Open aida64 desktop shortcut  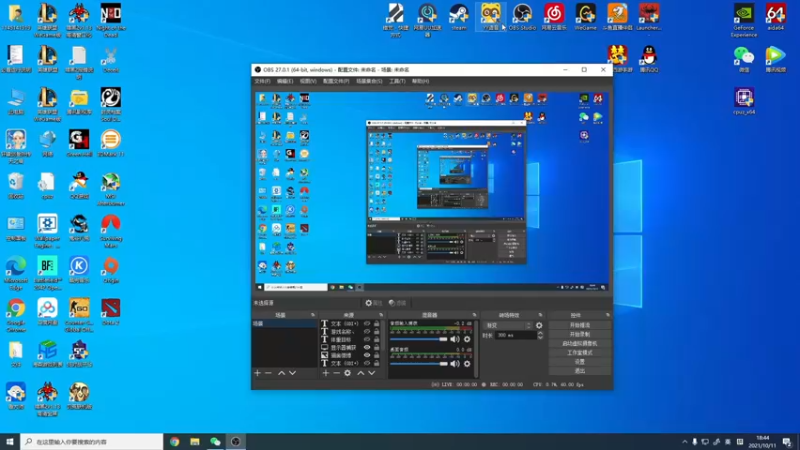pos(776,17)
